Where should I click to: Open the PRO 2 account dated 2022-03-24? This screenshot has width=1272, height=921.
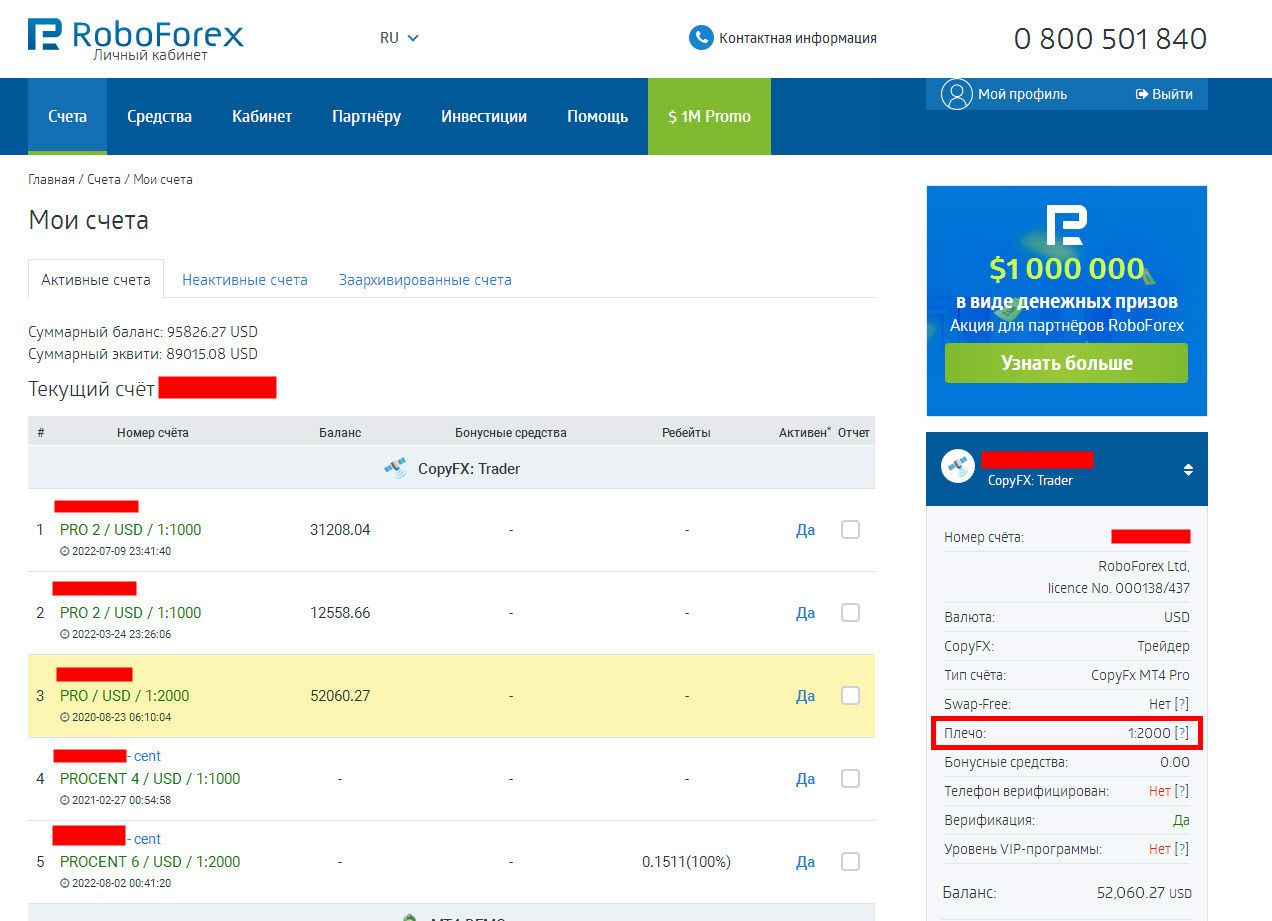tap(130, 613)
